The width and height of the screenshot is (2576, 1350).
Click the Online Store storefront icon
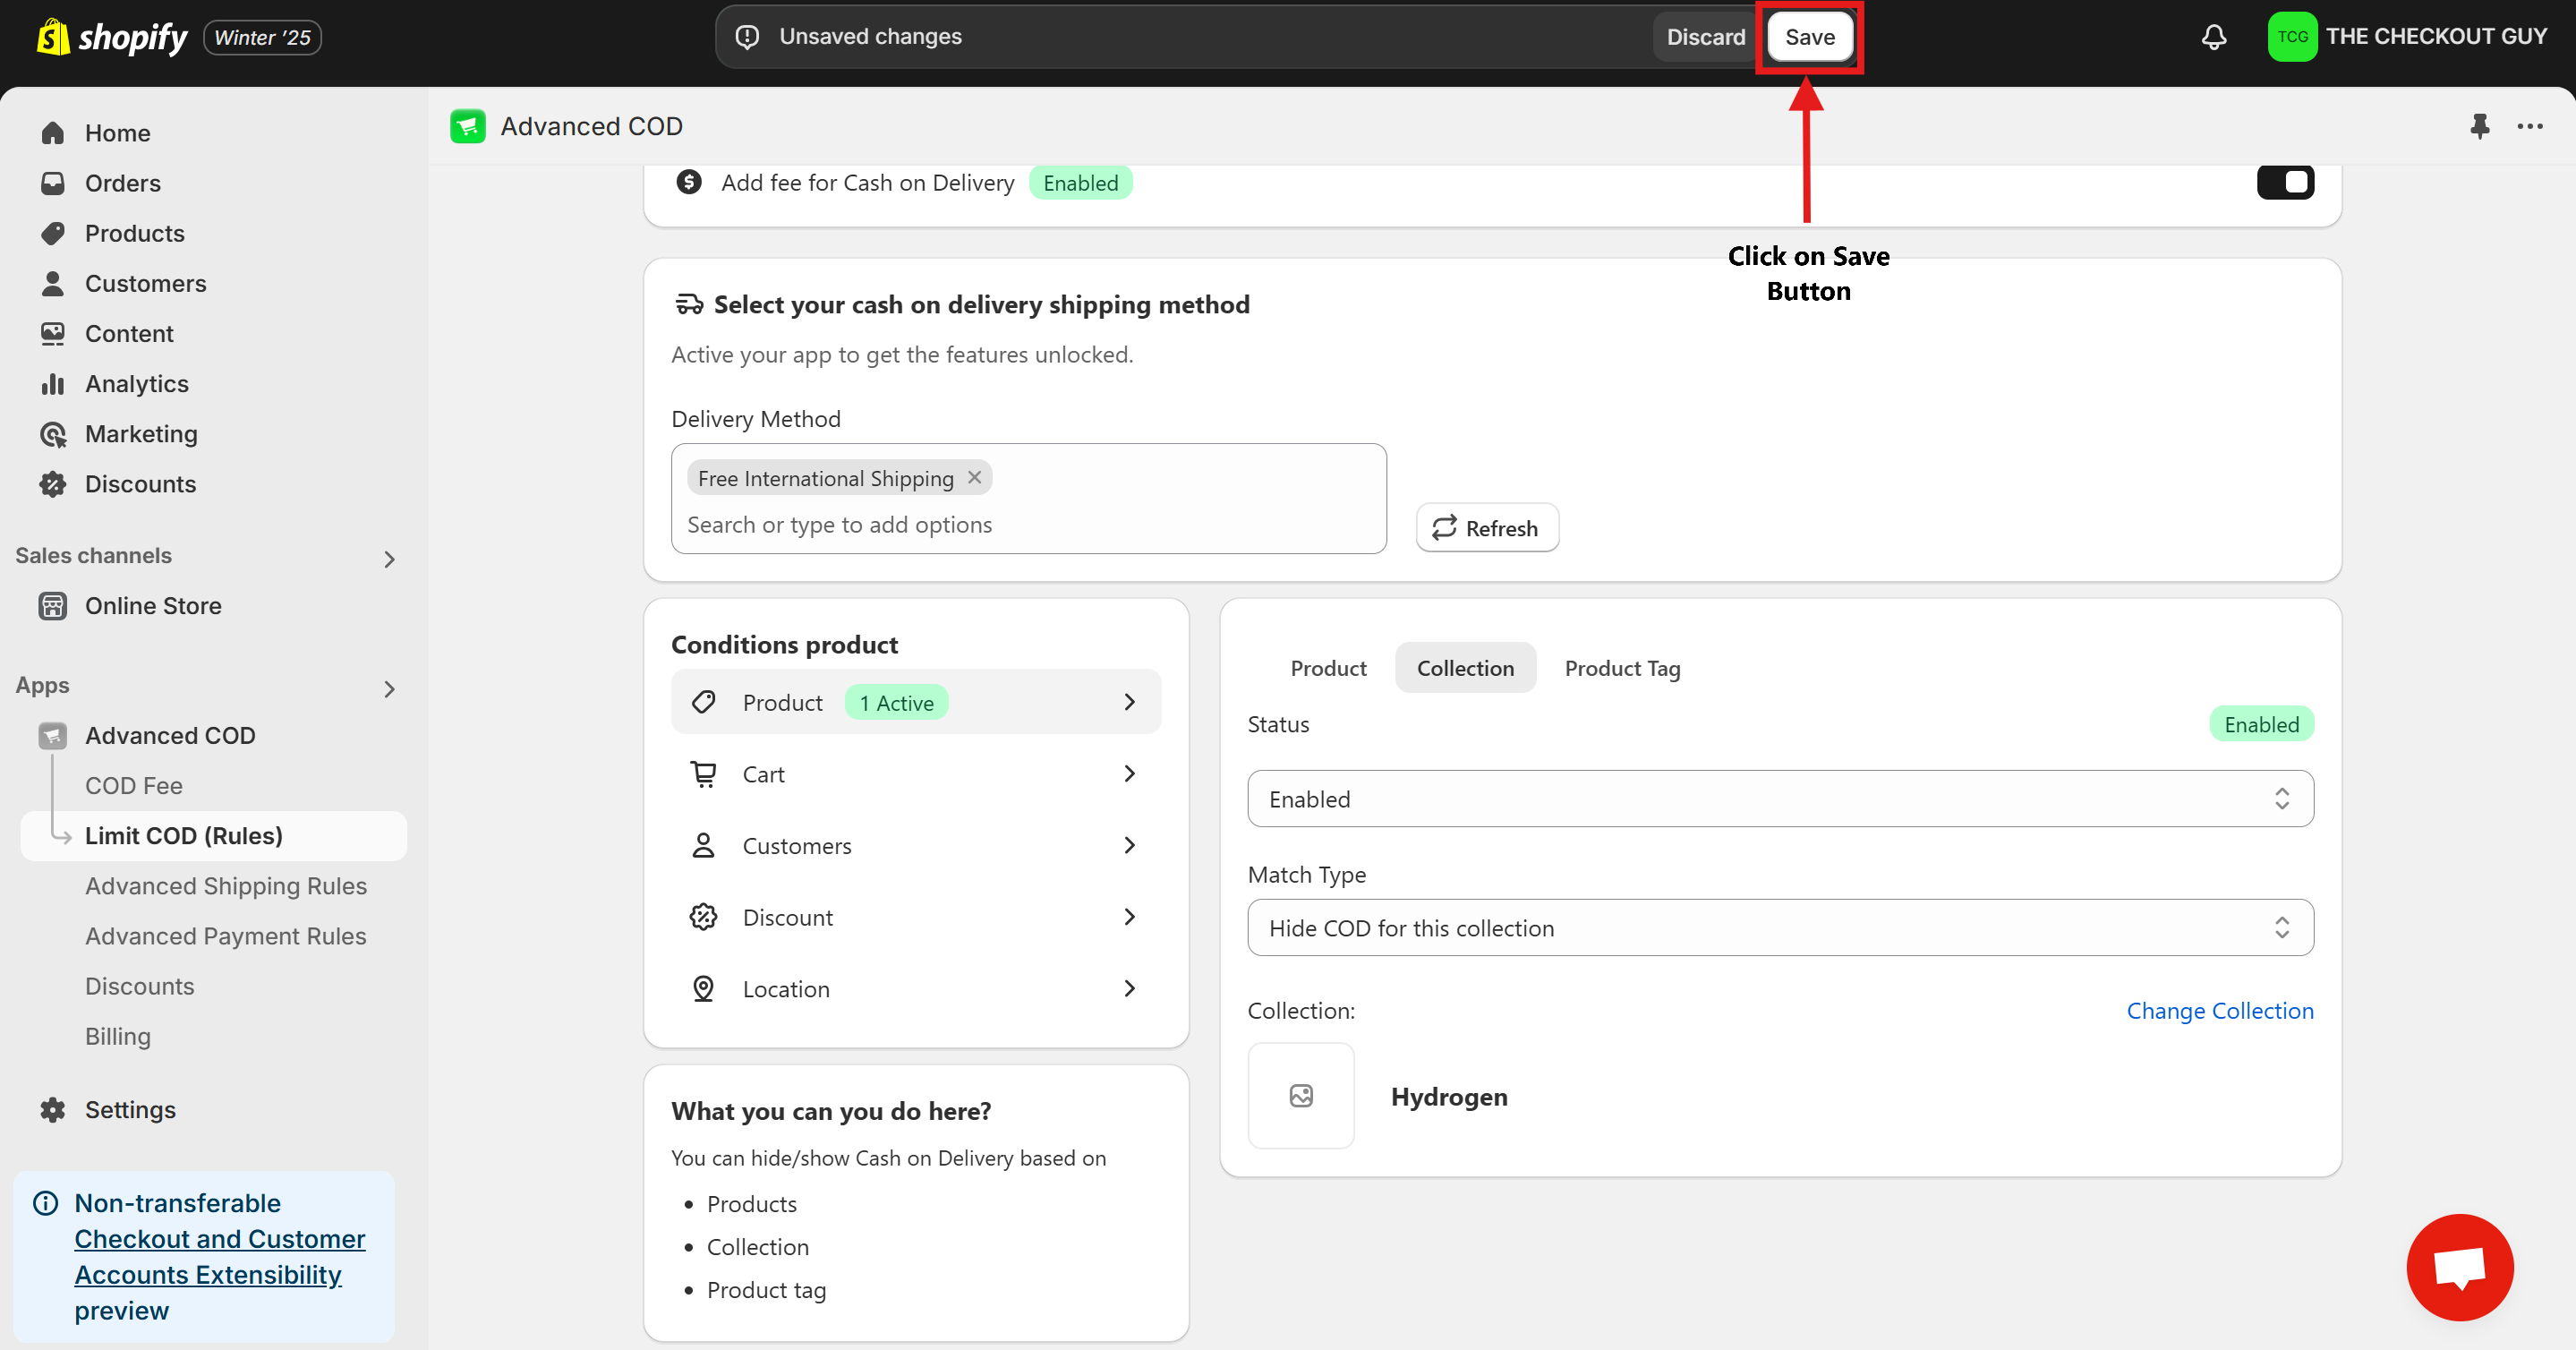pyautogui.click(x=53, y=606)
